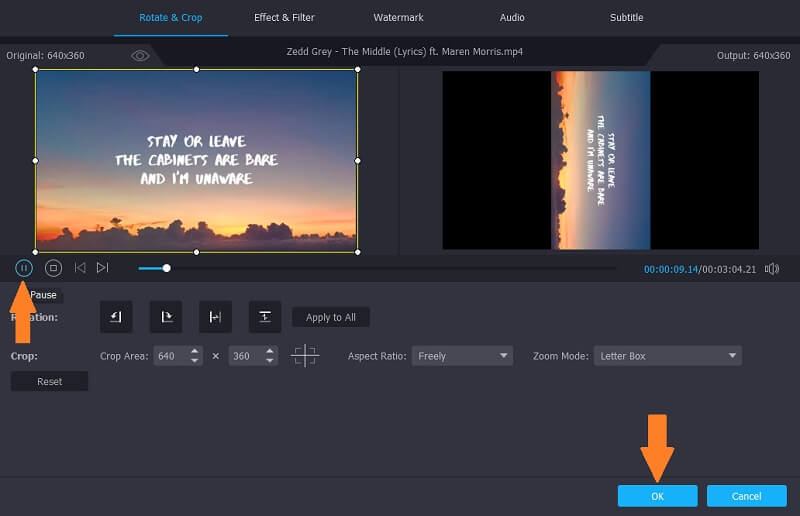Pause the video playback

click(x=24, y=268)
